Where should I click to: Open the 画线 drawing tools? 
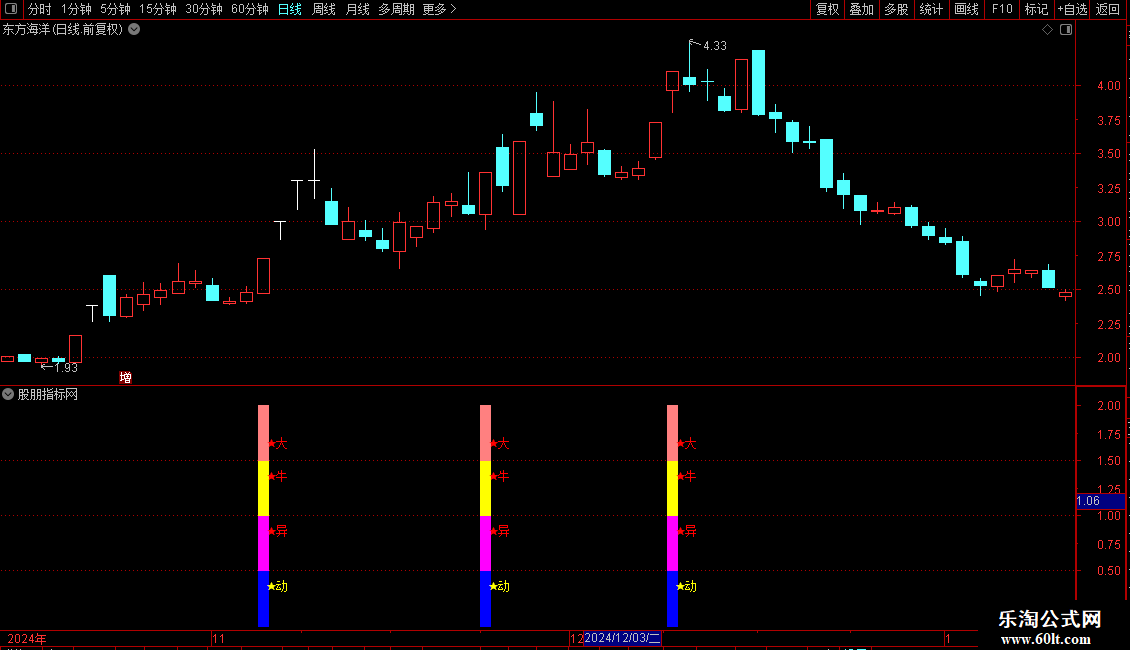[x=966, y=9]
